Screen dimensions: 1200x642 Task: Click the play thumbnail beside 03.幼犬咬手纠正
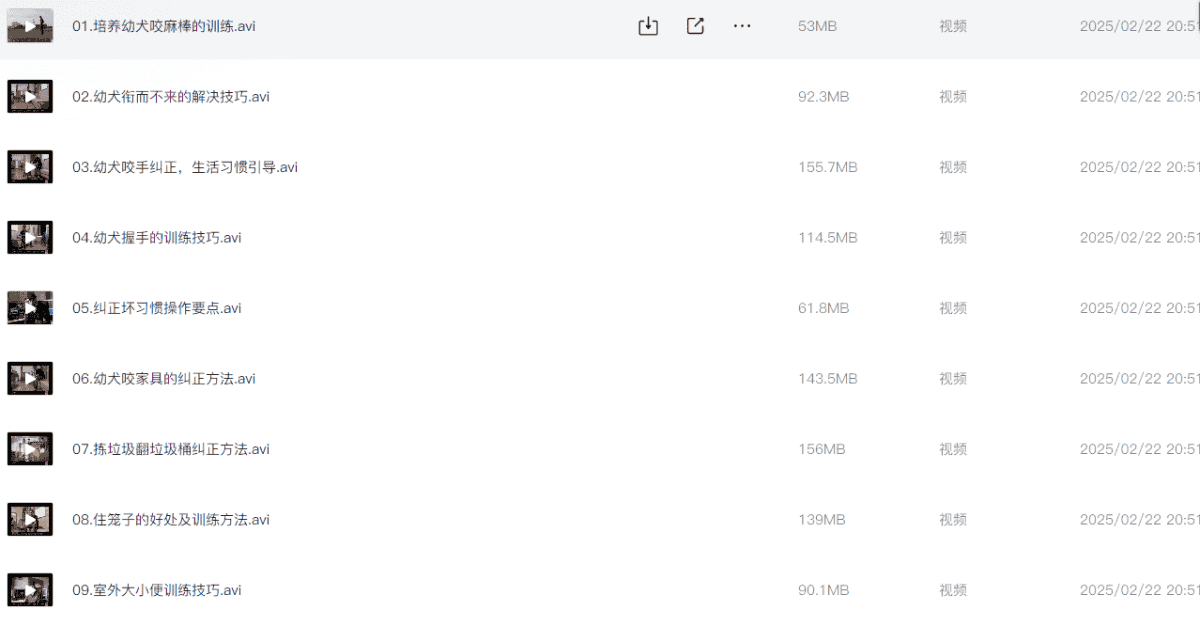30,167
